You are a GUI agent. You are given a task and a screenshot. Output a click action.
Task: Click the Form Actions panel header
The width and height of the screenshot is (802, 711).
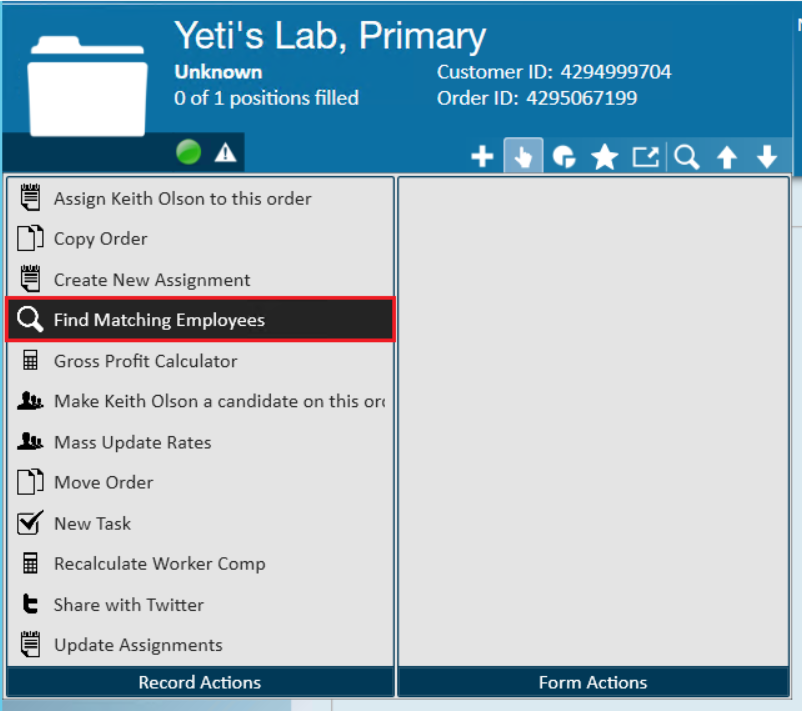(x=593, y=683)
